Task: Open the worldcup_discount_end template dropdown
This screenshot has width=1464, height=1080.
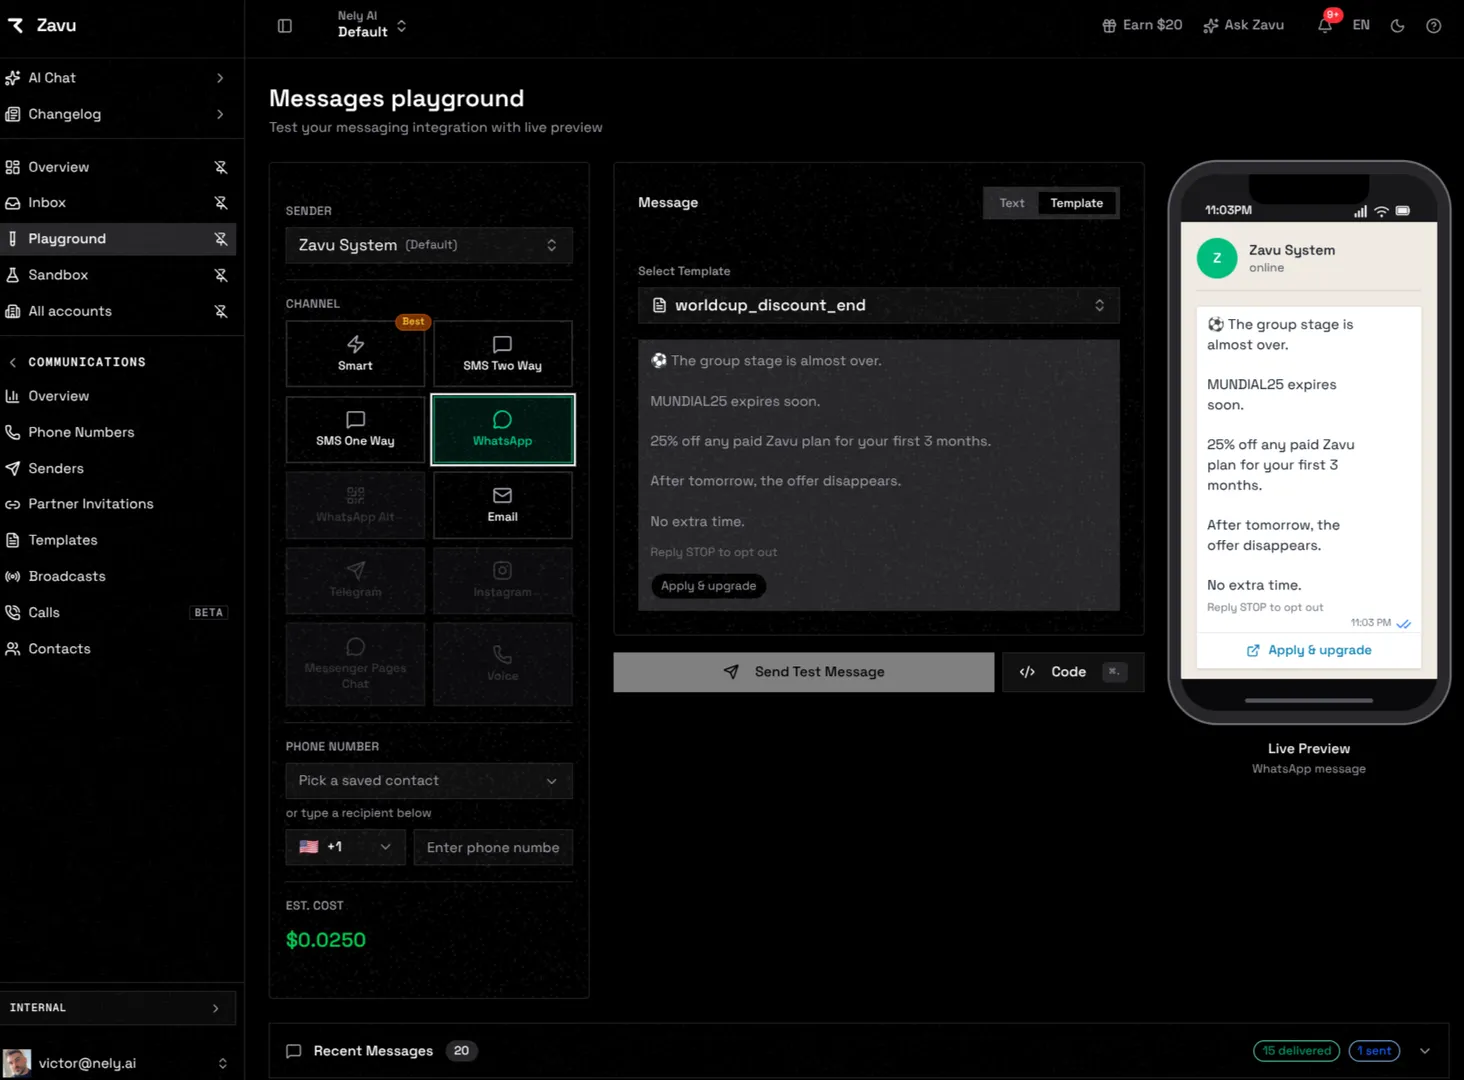Action: tap(878, 305)
